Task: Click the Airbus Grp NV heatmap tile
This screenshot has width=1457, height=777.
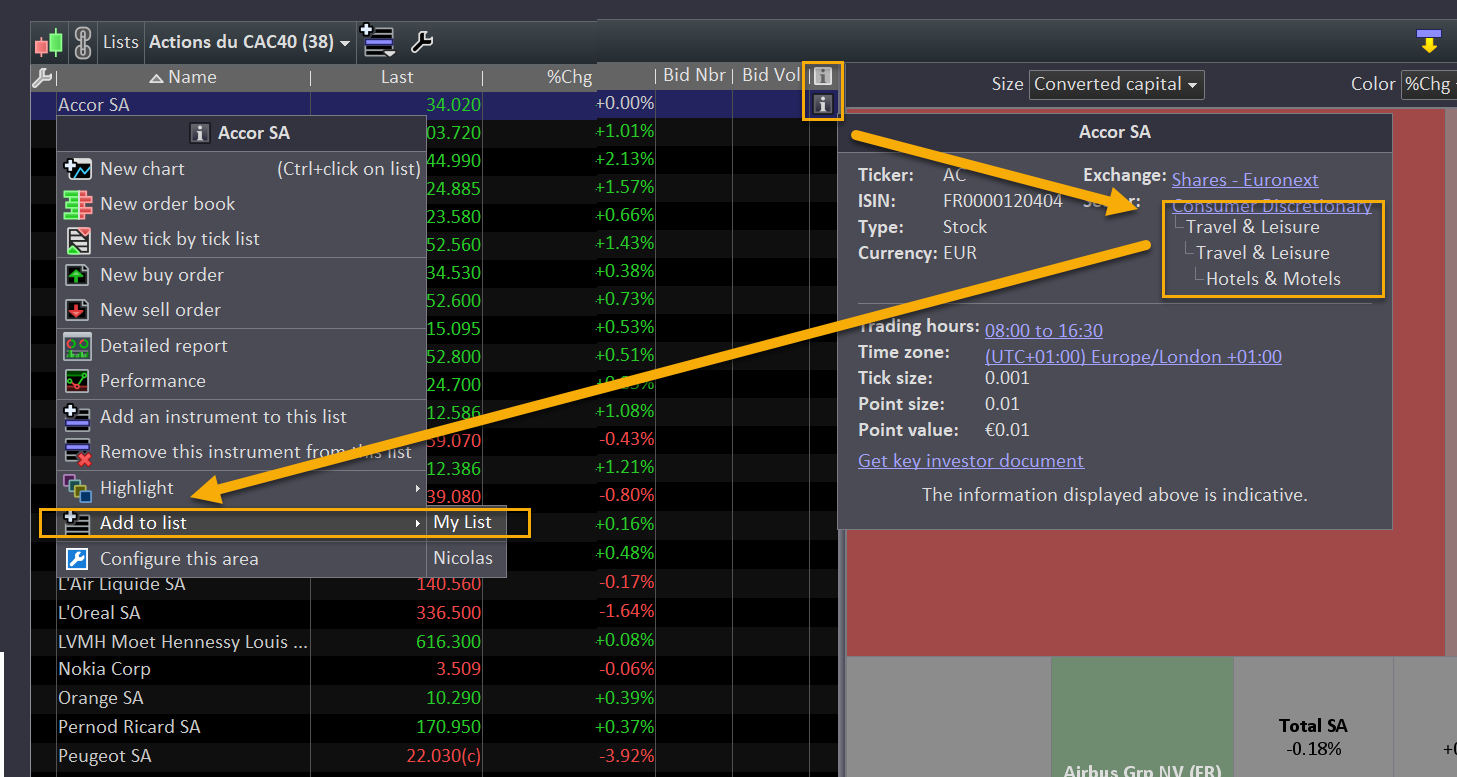Action: pos(1142,717)
